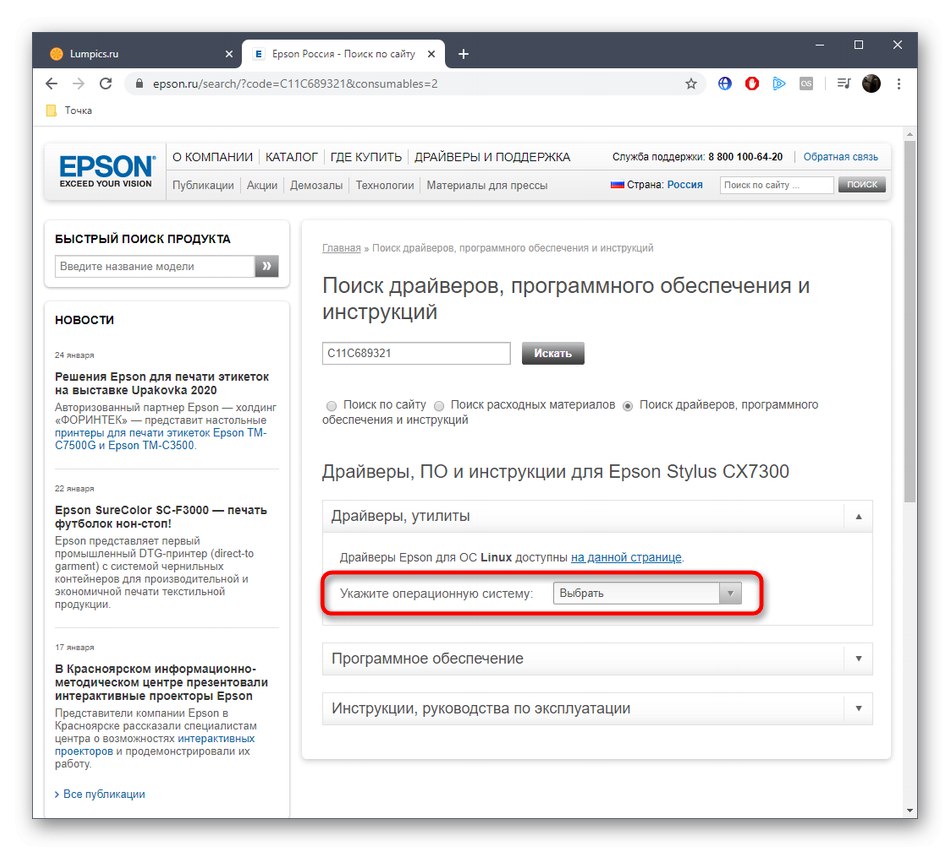This screenshot has height=851, width=950.
Task: Submit quick product search arrow button
Action: click(267, 266)
